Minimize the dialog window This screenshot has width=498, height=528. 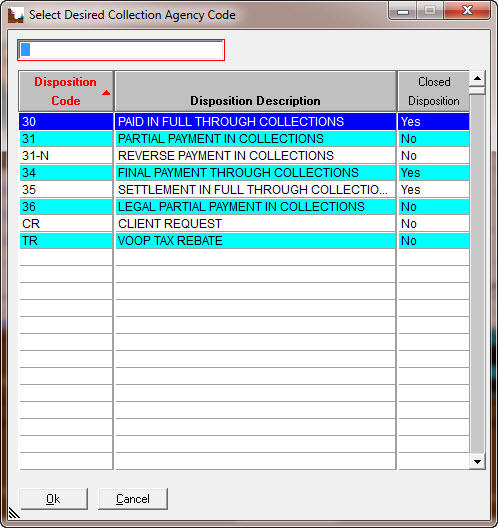403,11
